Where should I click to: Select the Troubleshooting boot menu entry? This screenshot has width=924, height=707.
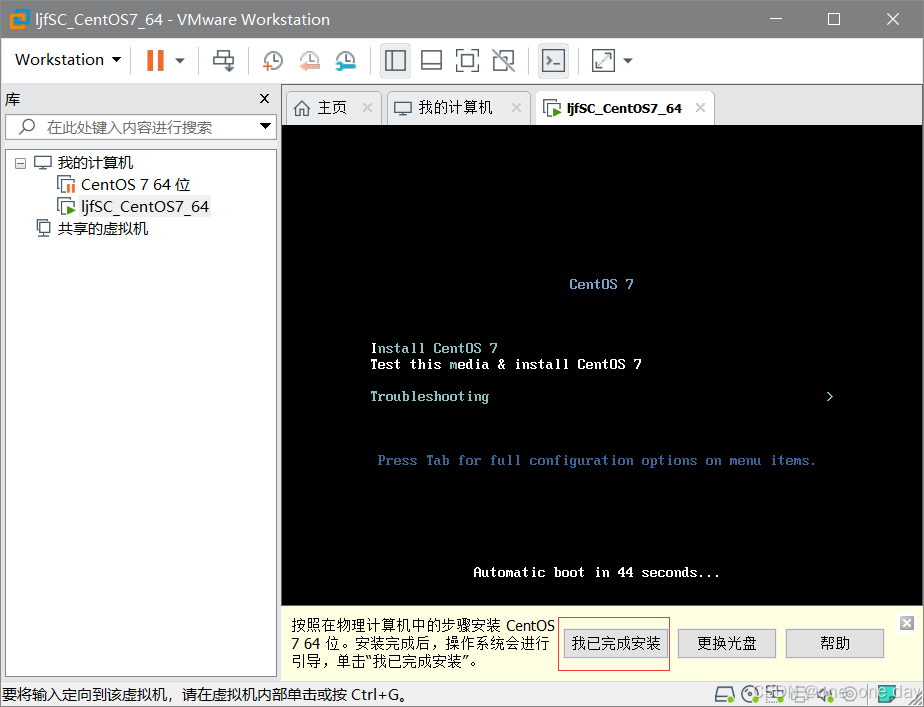coord(430,397)
